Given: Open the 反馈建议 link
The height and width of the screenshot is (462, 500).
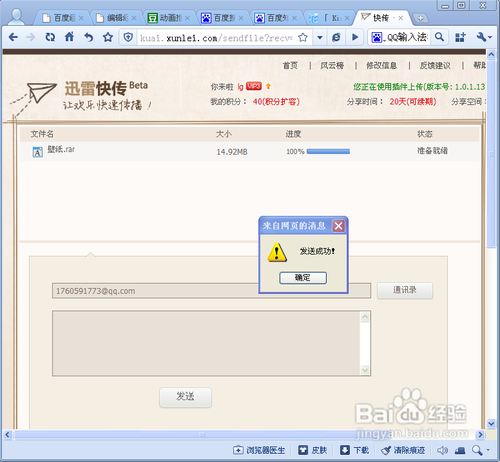Looking at the screenshot, I should point(435,65).
